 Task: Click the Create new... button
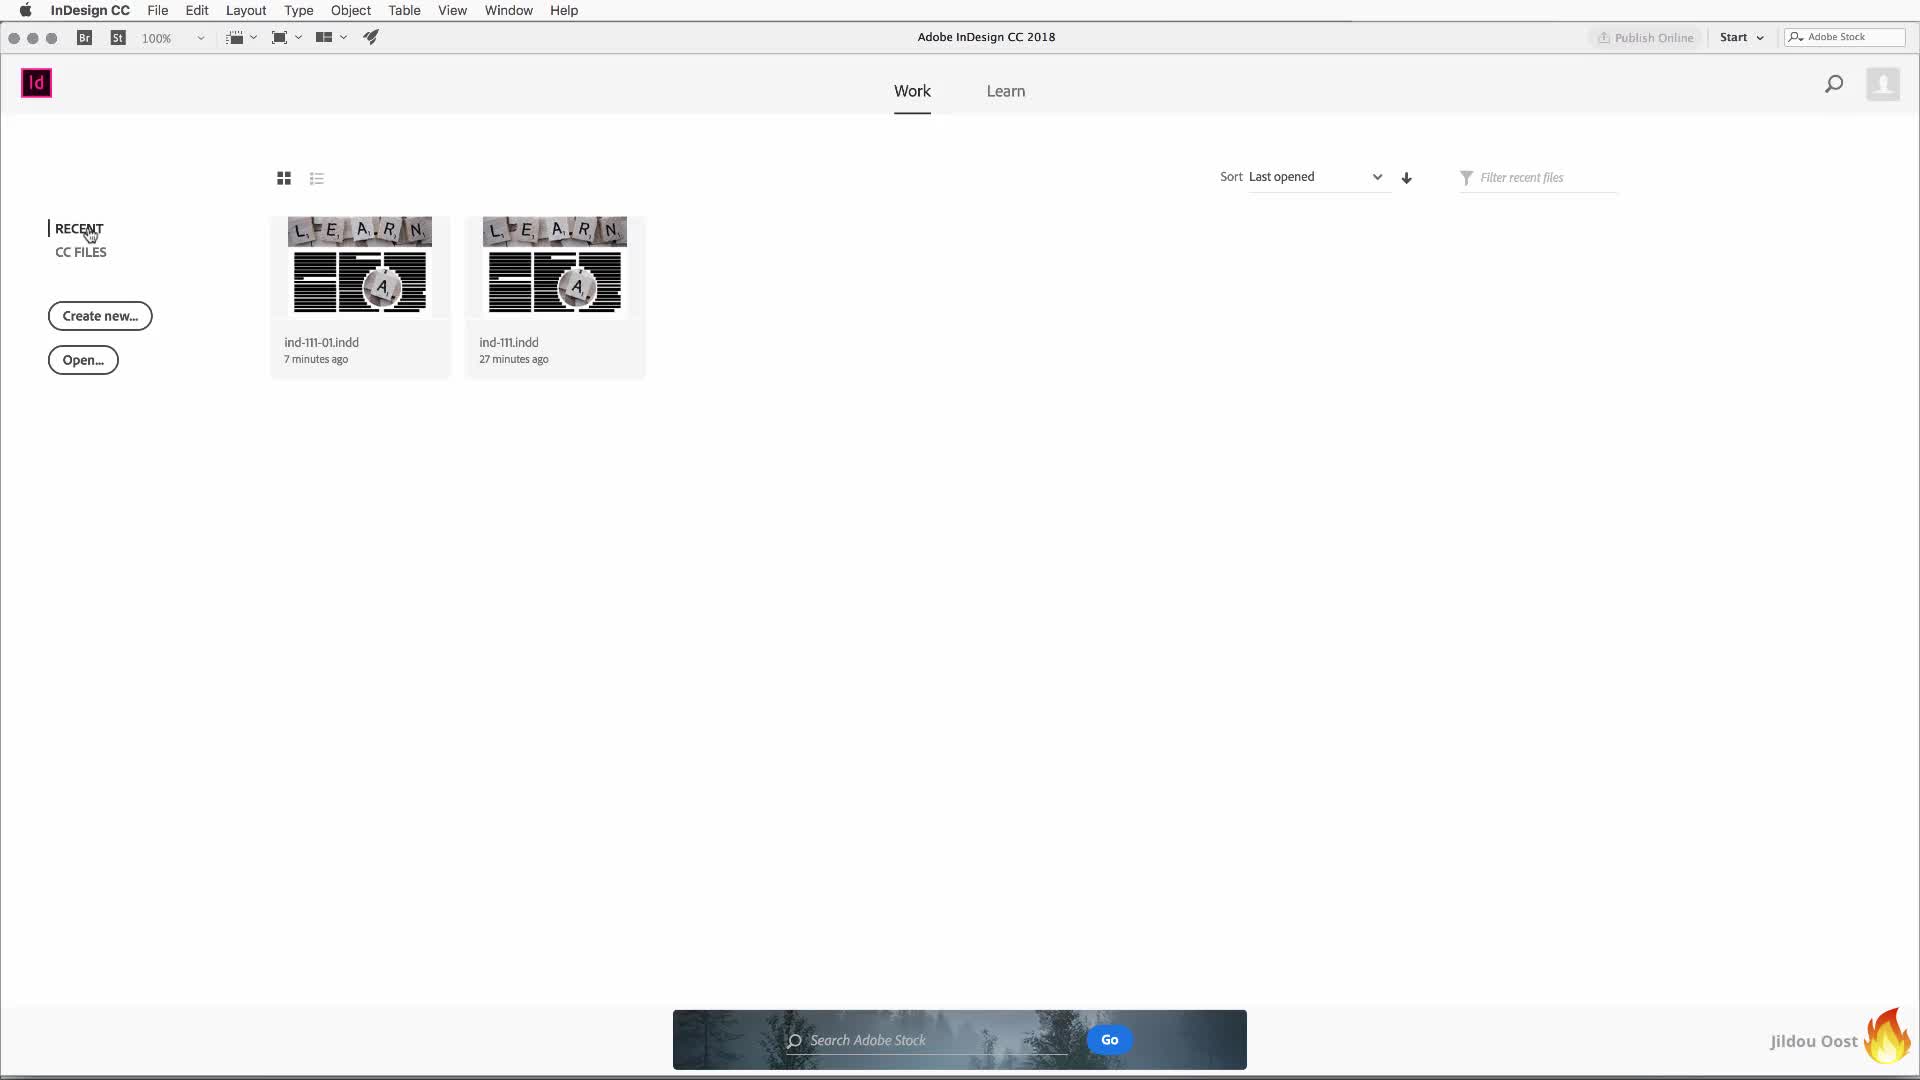click(100, 316)
